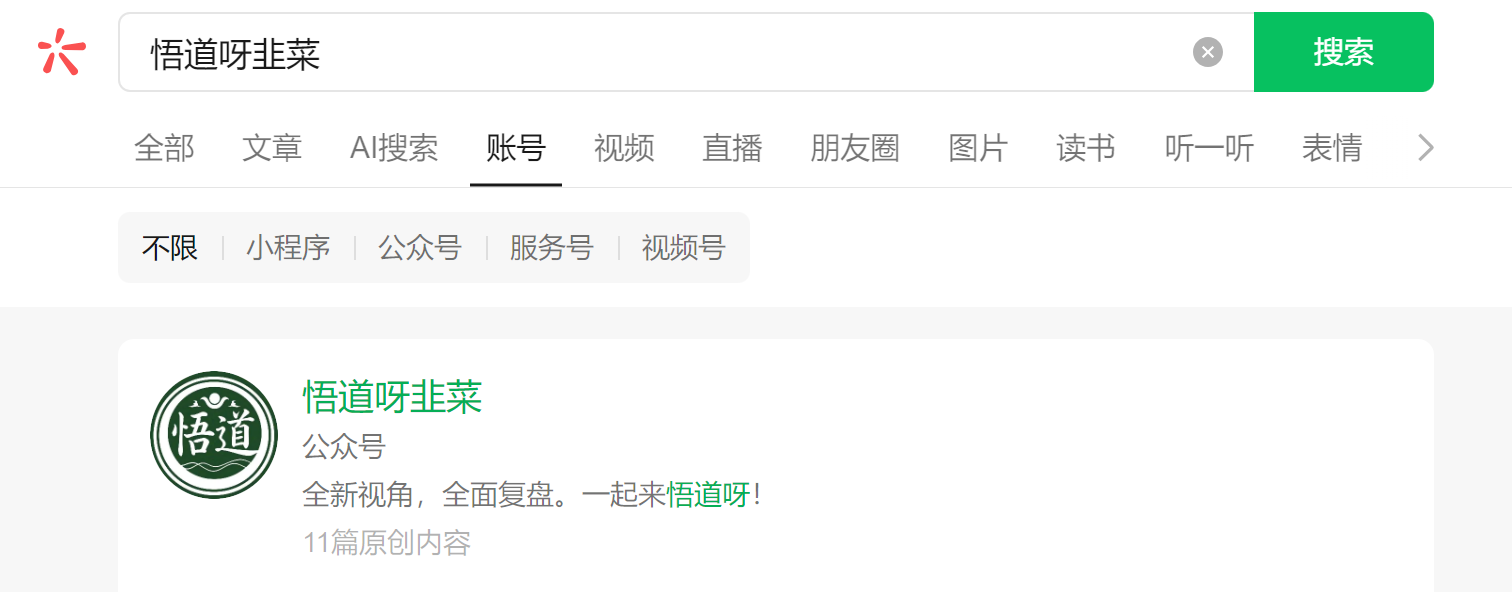Open the 直播 tab
This screenshot has width=1512, height=592.
click(x=732, y=148)
